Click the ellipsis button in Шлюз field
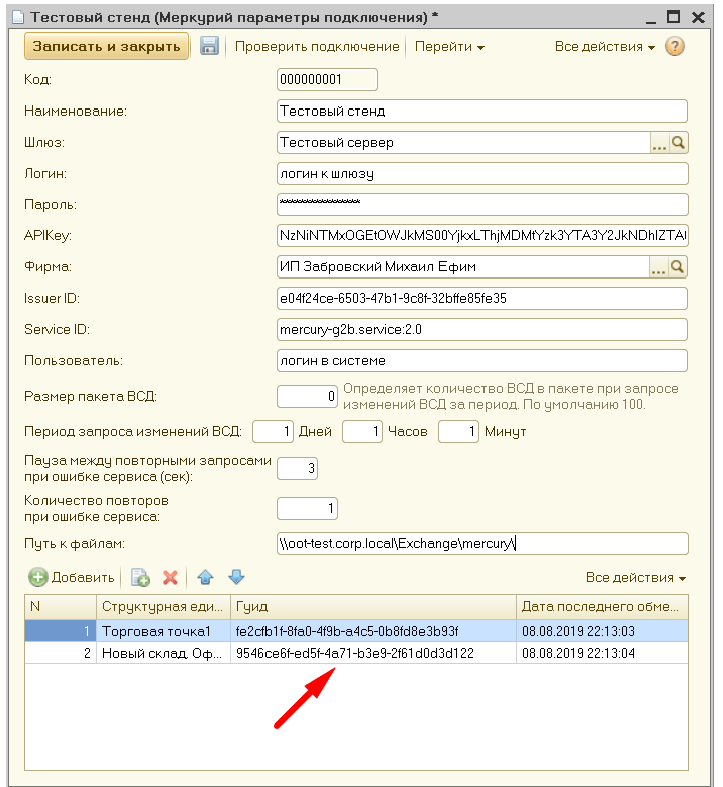Screen dimensions: 723x787 (659, 143)
